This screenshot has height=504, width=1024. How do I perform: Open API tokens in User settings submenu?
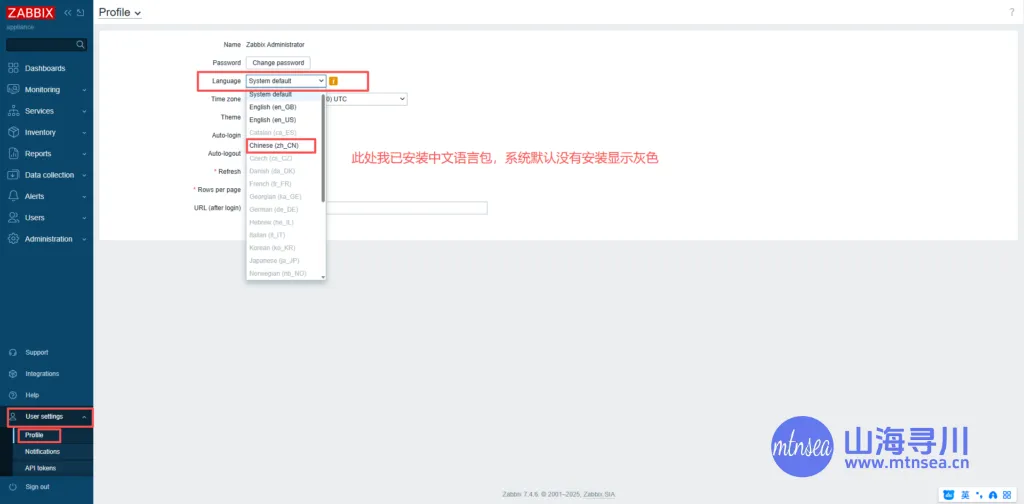40,468
